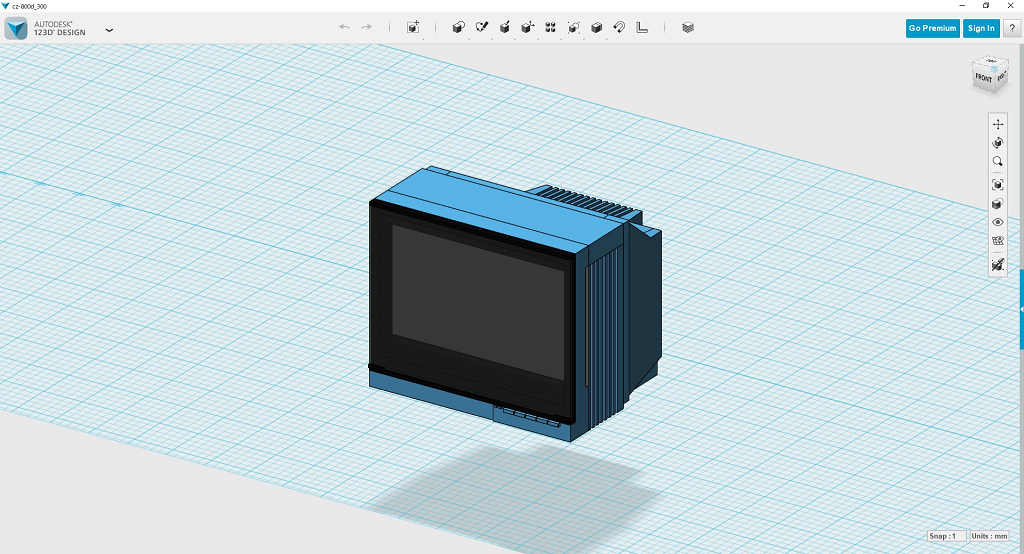This screenshot has width=1024, height=554.
Task: Open the Pattern tool with four cubes
Action: 550,27
